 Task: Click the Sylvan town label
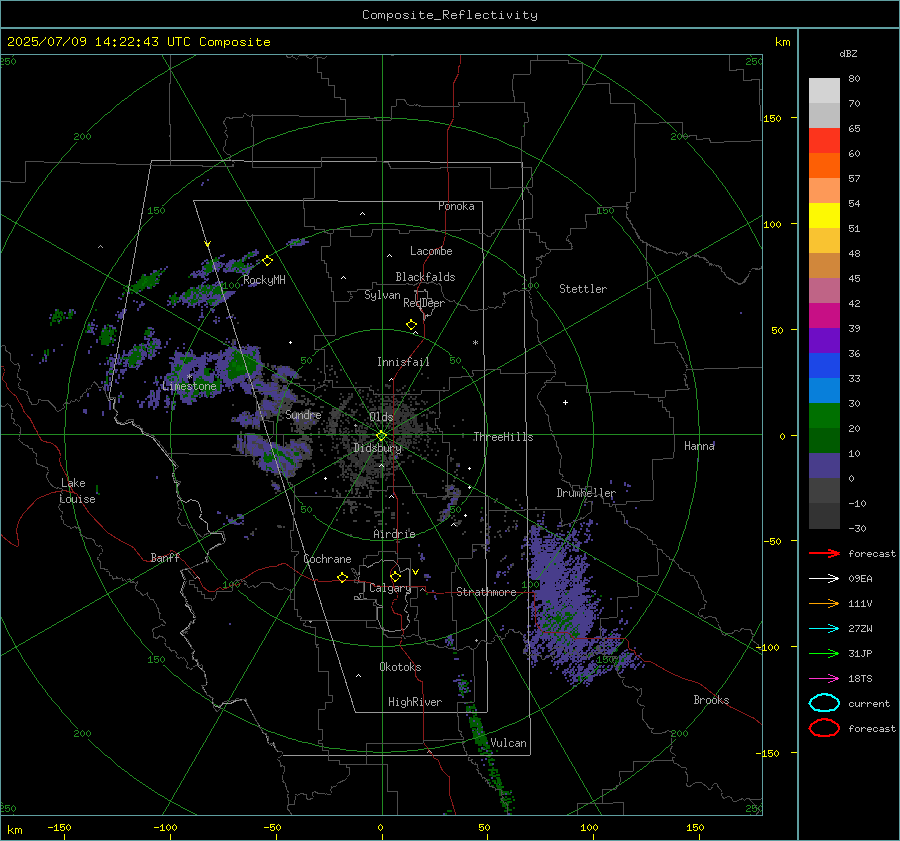coord(382,295)
